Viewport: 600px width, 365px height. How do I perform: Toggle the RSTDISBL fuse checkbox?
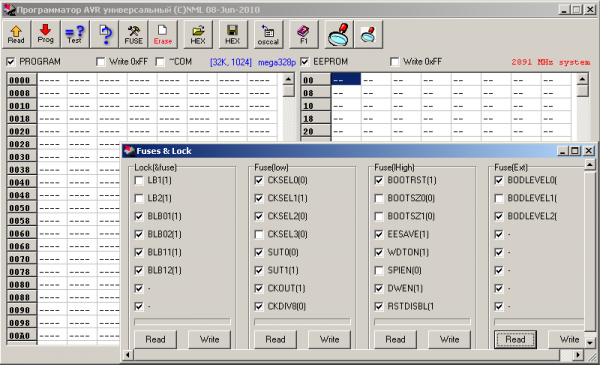point(379,306)
